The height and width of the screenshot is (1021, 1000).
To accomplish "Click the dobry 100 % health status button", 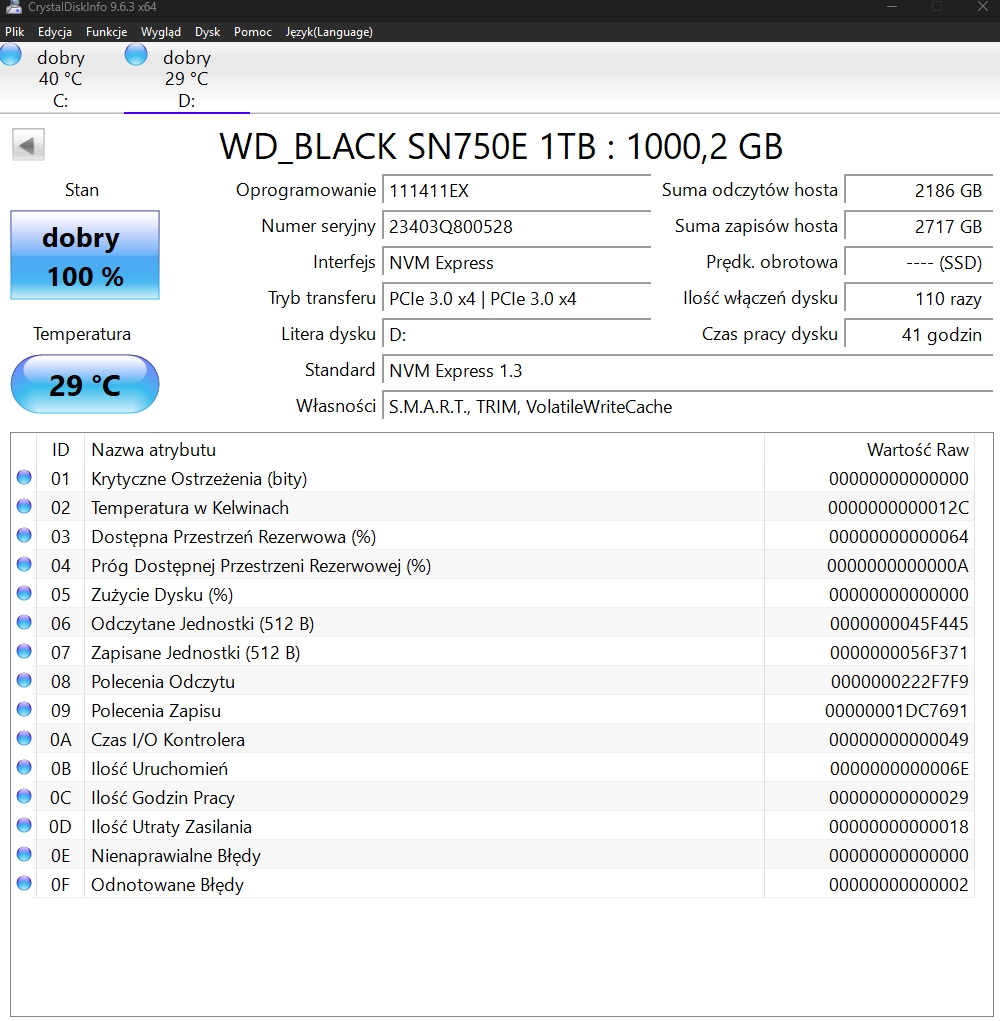I will [x=85, y=256].
